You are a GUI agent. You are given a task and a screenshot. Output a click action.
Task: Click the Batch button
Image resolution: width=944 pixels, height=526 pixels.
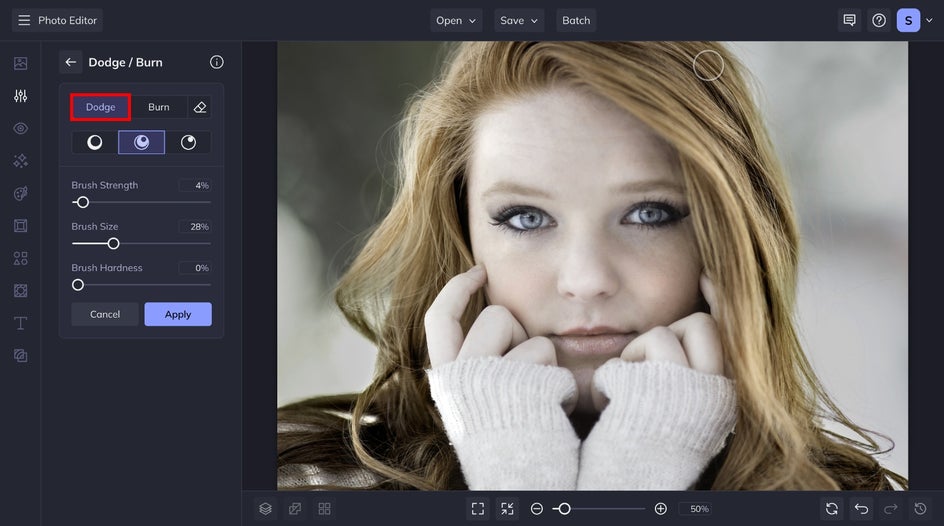click(x=576, y=20)
